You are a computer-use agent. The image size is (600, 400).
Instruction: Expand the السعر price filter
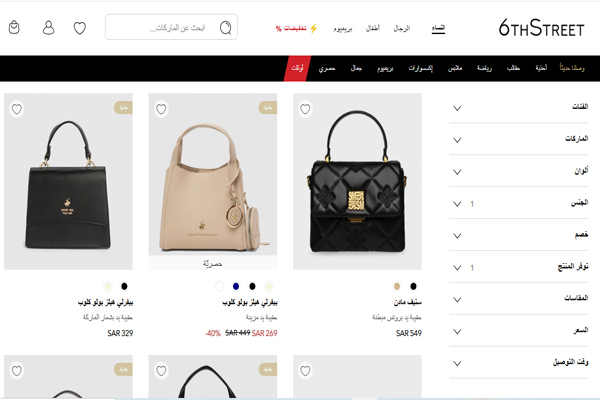[x=519, y=331]
